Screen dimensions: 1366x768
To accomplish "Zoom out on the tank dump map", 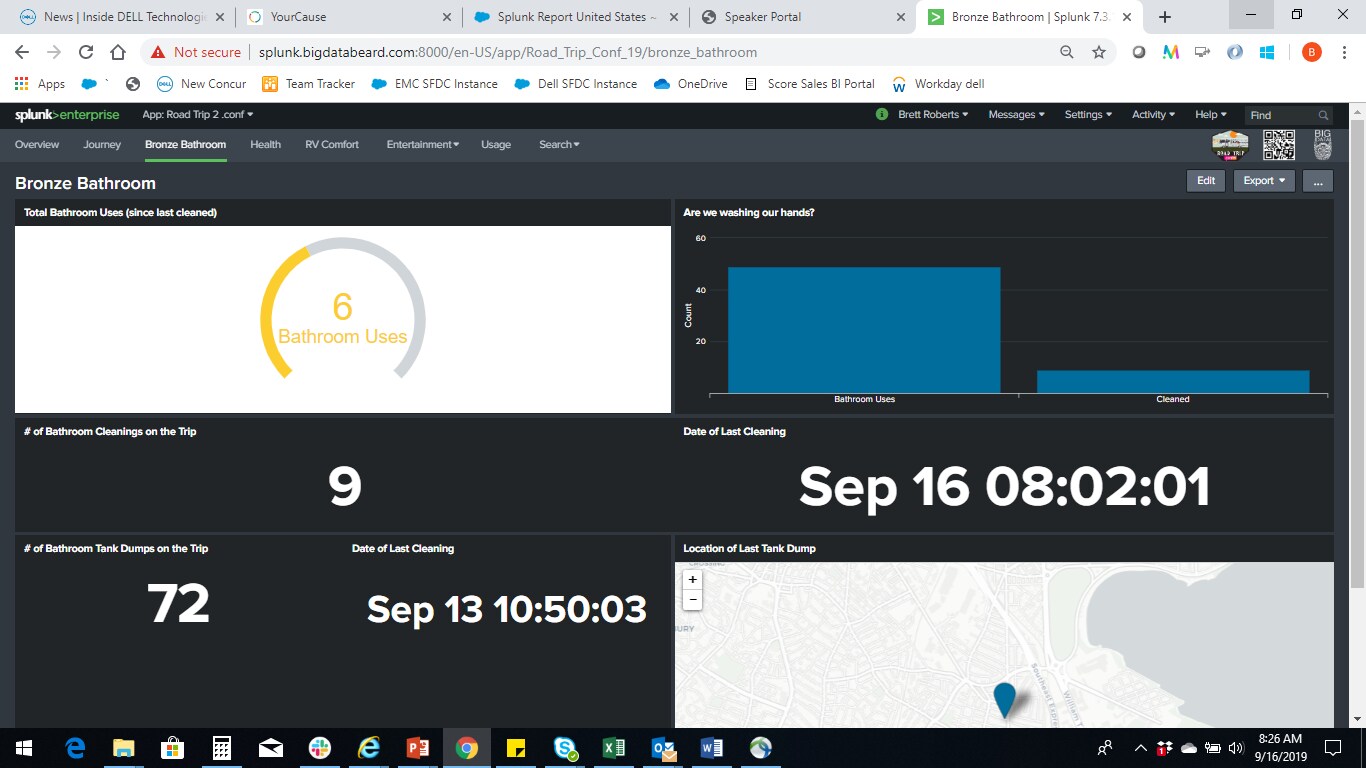I will pyautogui.click(x=692, y=600).
